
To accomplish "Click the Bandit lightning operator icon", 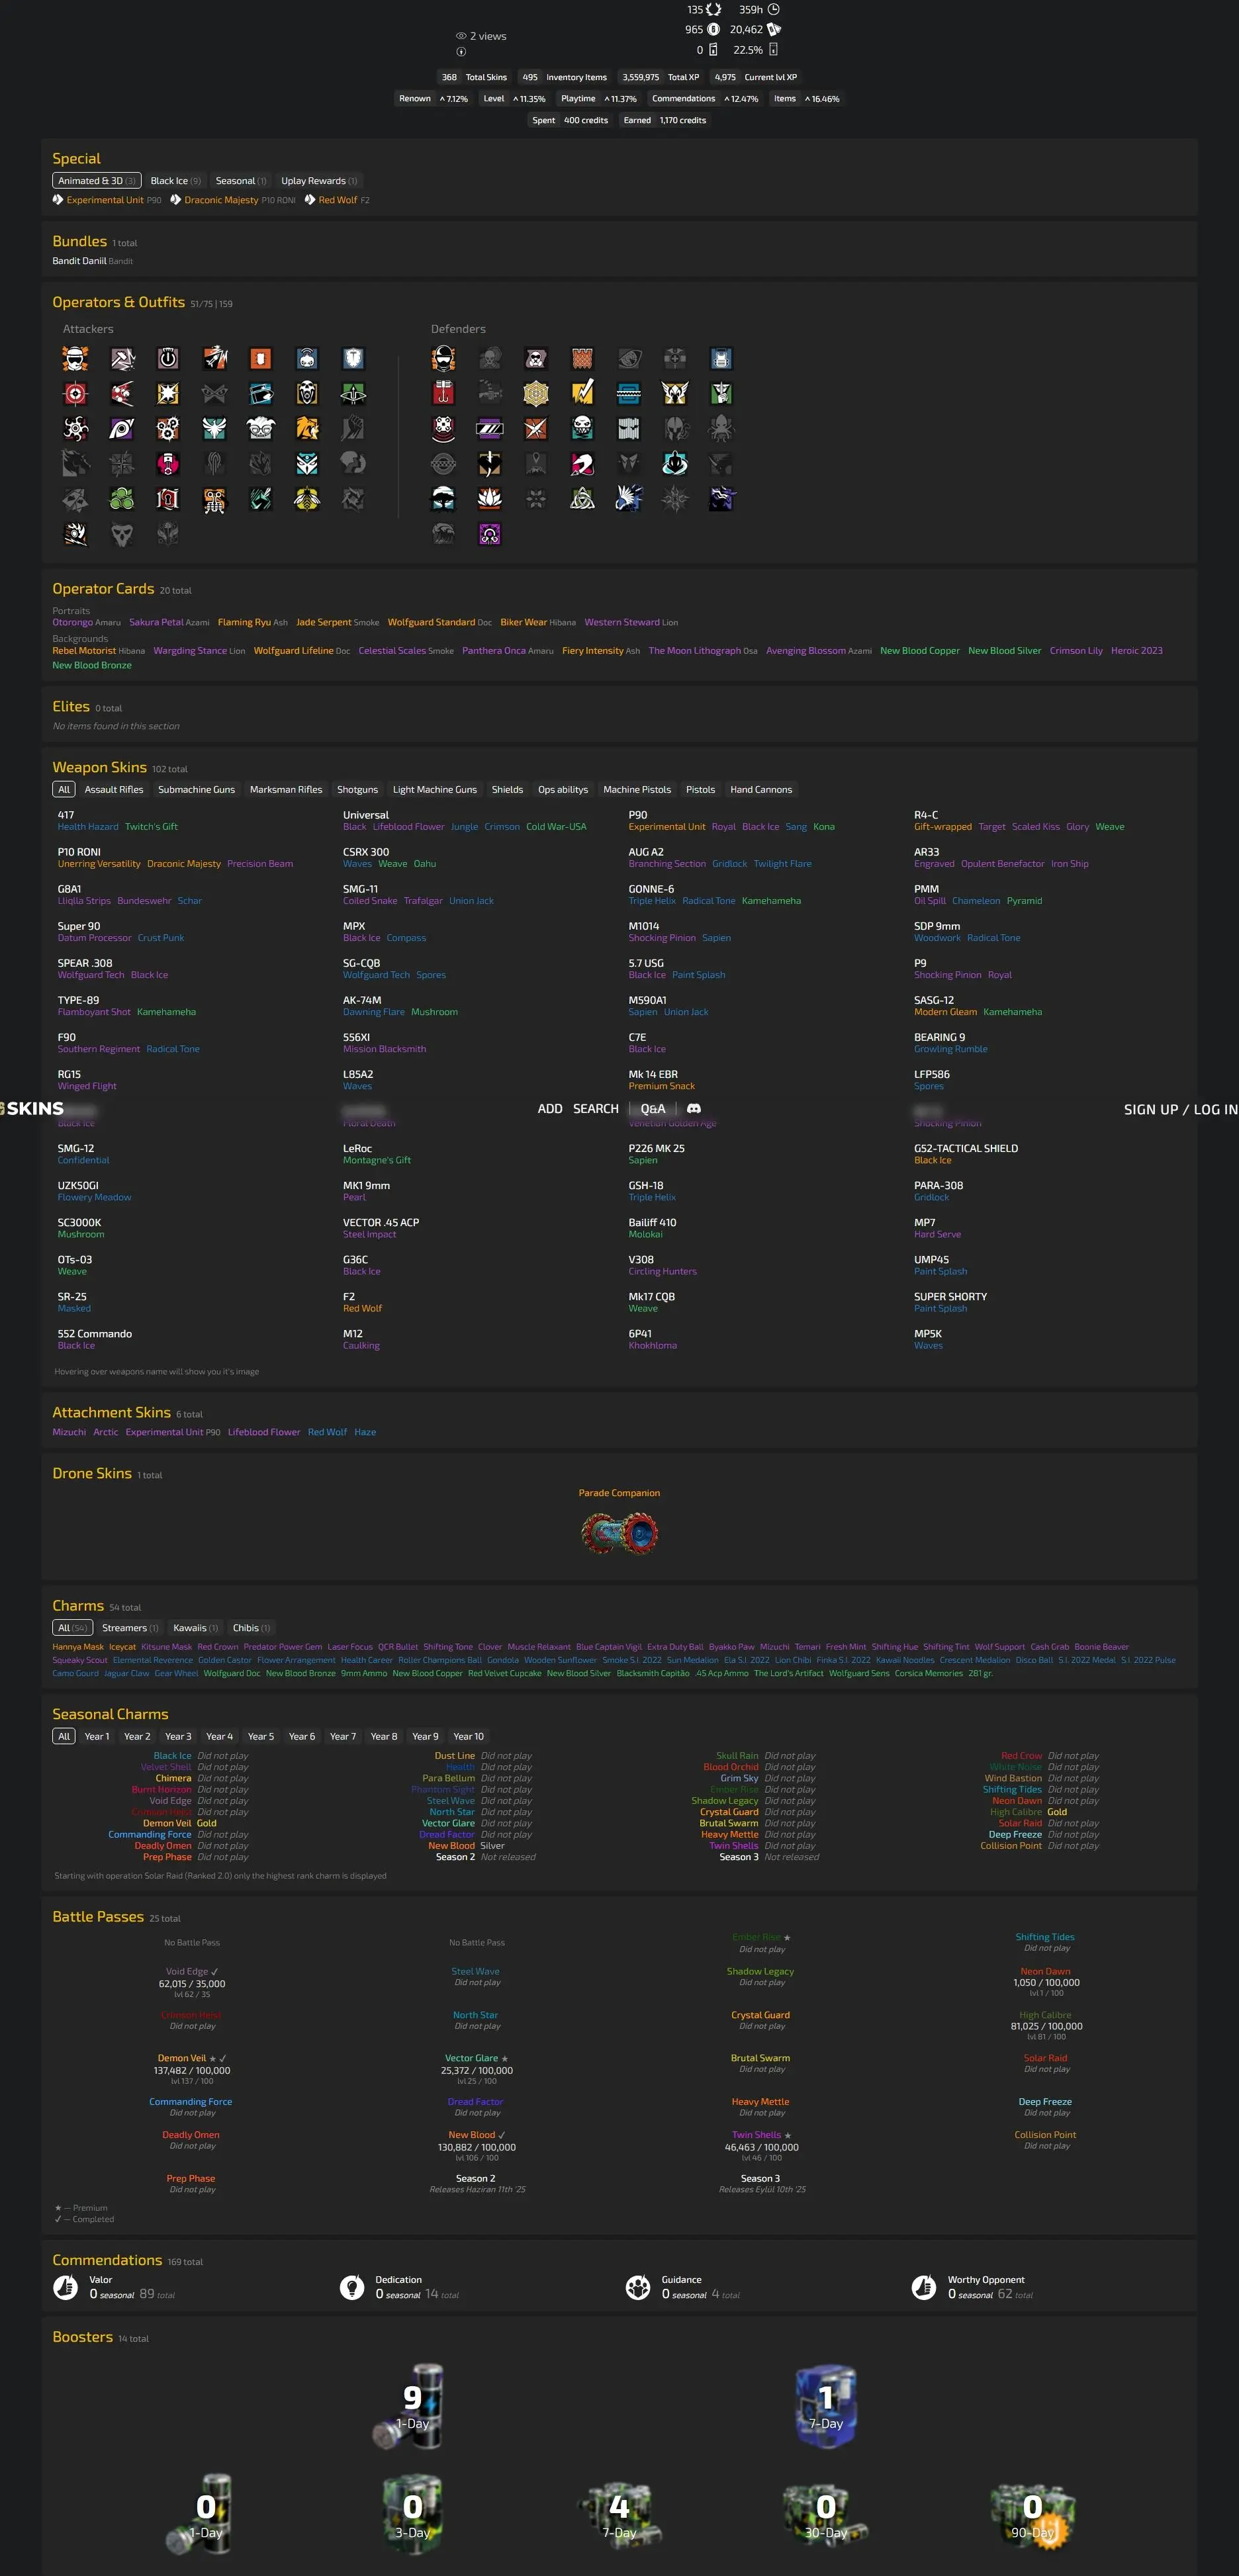I will click(x=582, y=394).
